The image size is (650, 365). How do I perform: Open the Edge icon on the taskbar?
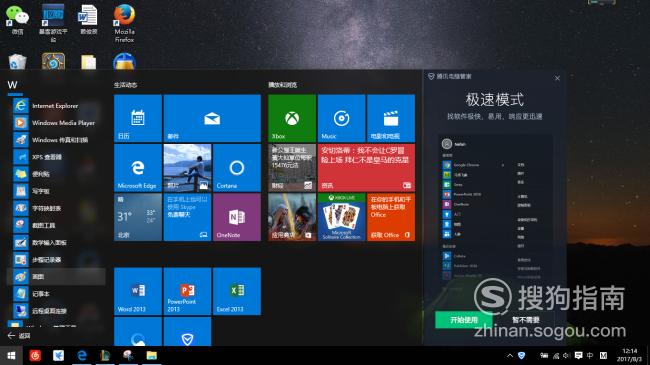click(82, 355)
